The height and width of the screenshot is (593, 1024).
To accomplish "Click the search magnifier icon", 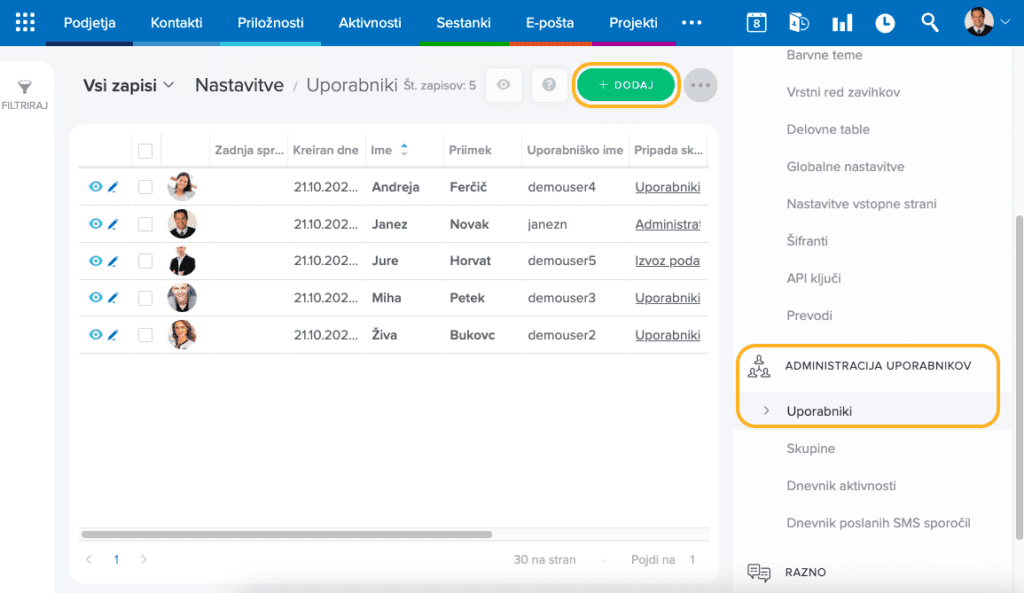I will pos(930,22).
